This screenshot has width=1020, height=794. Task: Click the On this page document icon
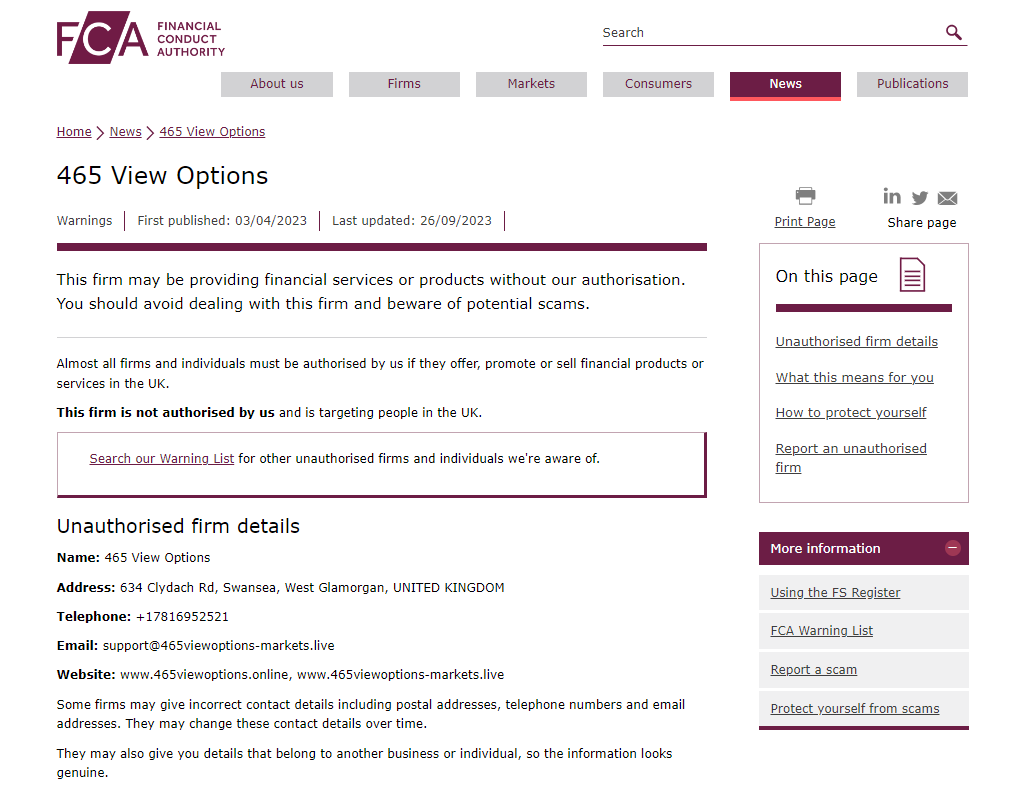(912, 275)
